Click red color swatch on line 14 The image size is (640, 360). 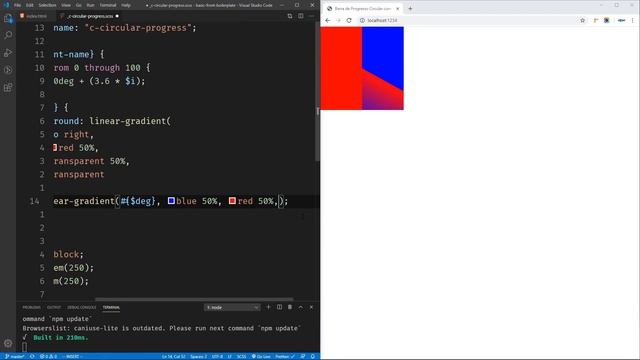point(232,201)
